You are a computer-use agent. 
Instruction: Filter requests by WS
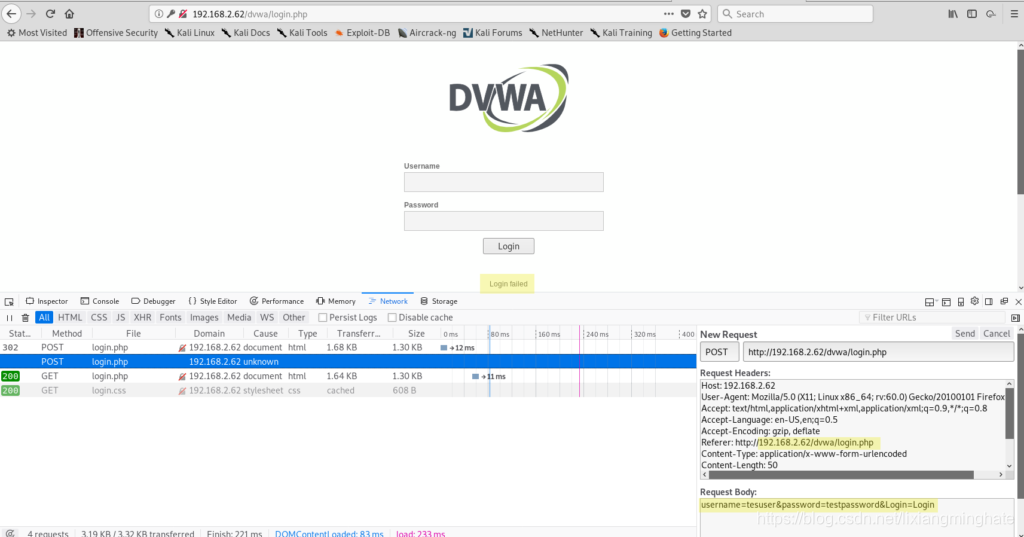pyautogui.click(x=266, y=317)
